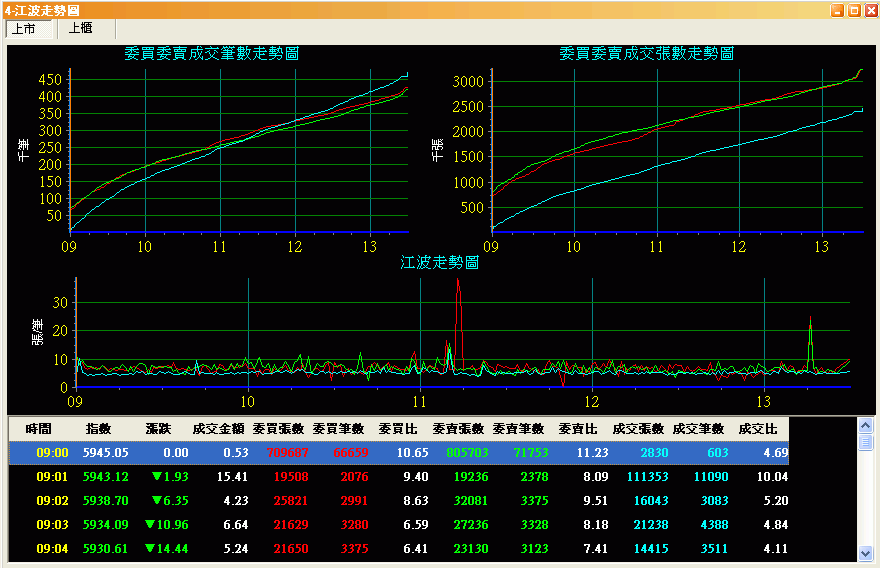The height and width of the screenshot is (568, 880).
Task: Click the ▼10.96 change value
Action: [167, 525]
